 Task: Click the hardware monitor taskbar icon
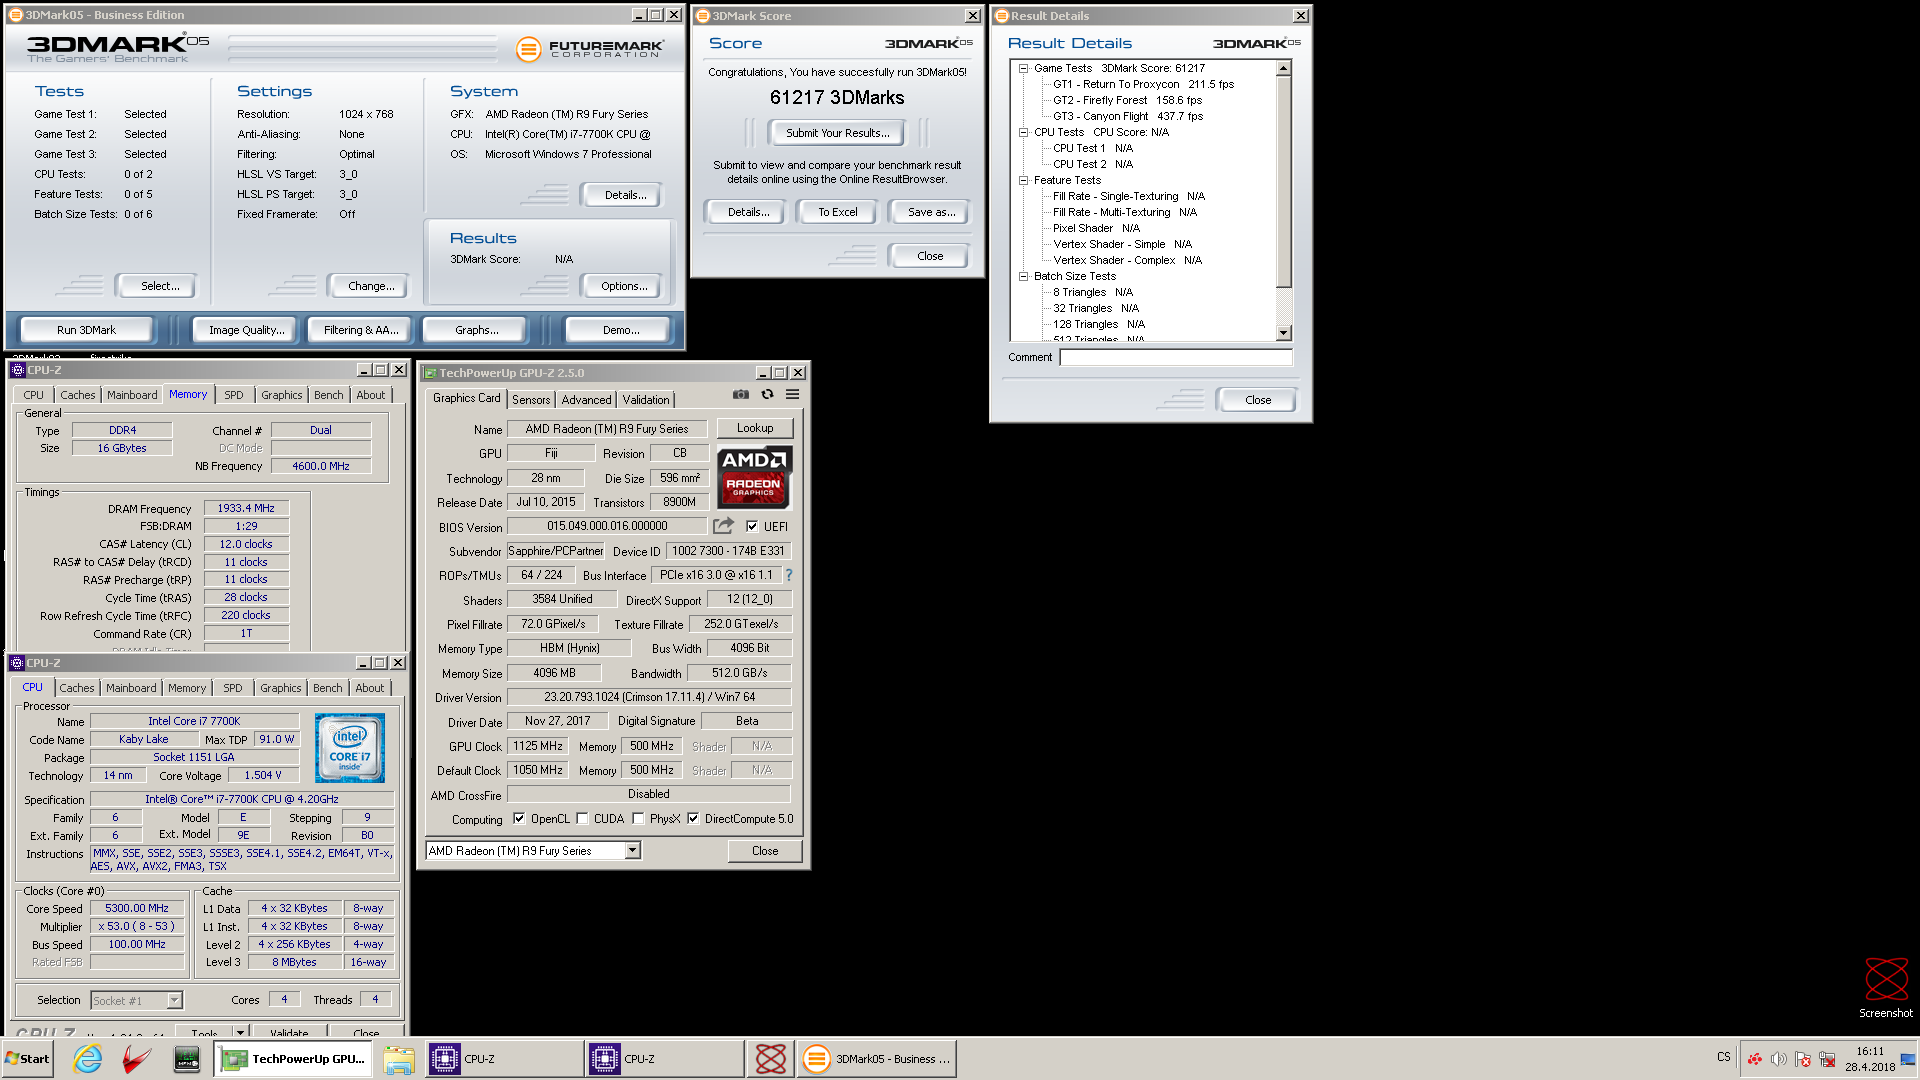point(187,1059)
